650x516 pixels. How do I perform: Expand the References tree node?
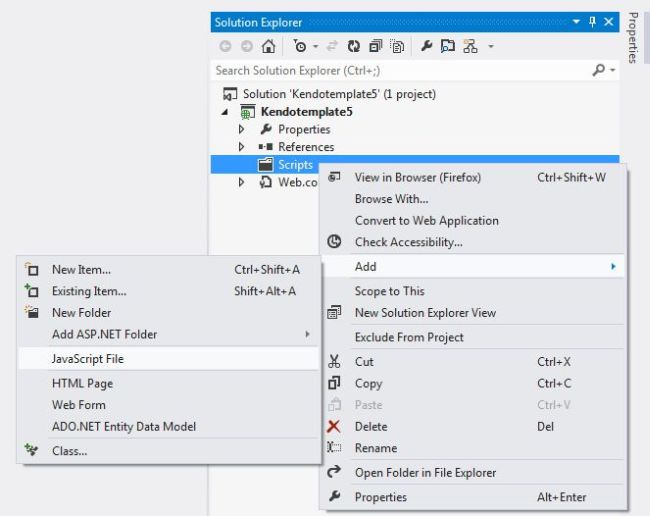click(x=241, y=147)
